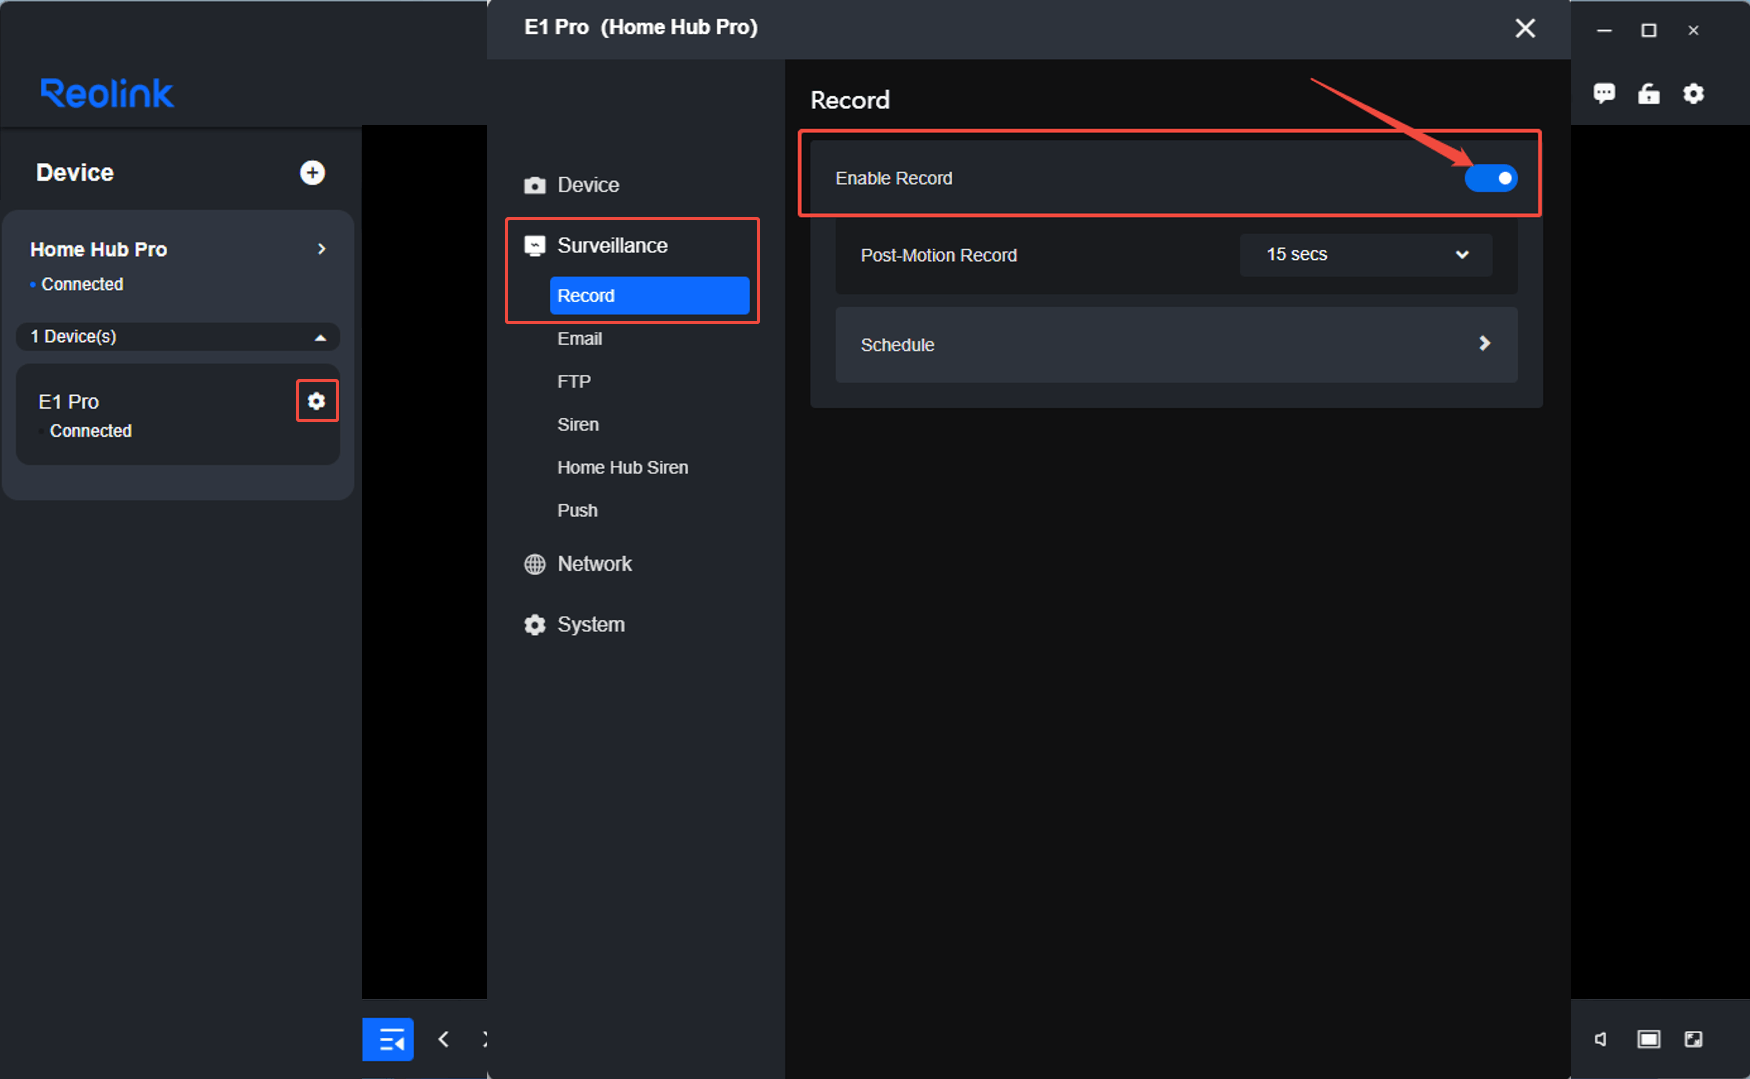
Task: Click the speaker volume icon
Action: point(1601,1040)
